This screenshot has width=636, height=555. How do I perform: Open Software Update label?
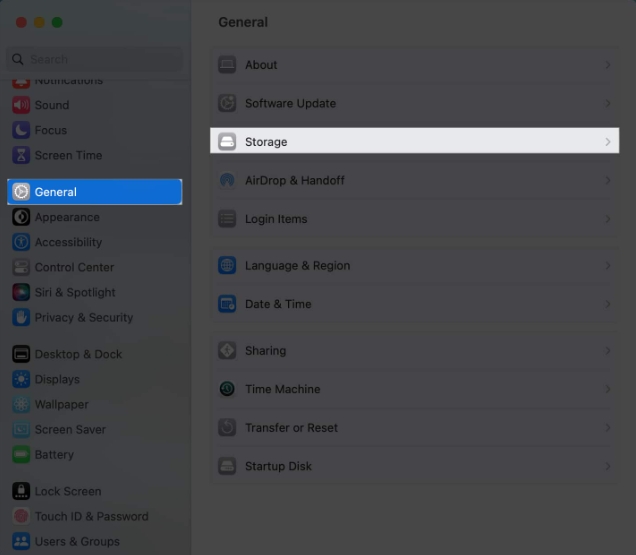coord(290,103)
